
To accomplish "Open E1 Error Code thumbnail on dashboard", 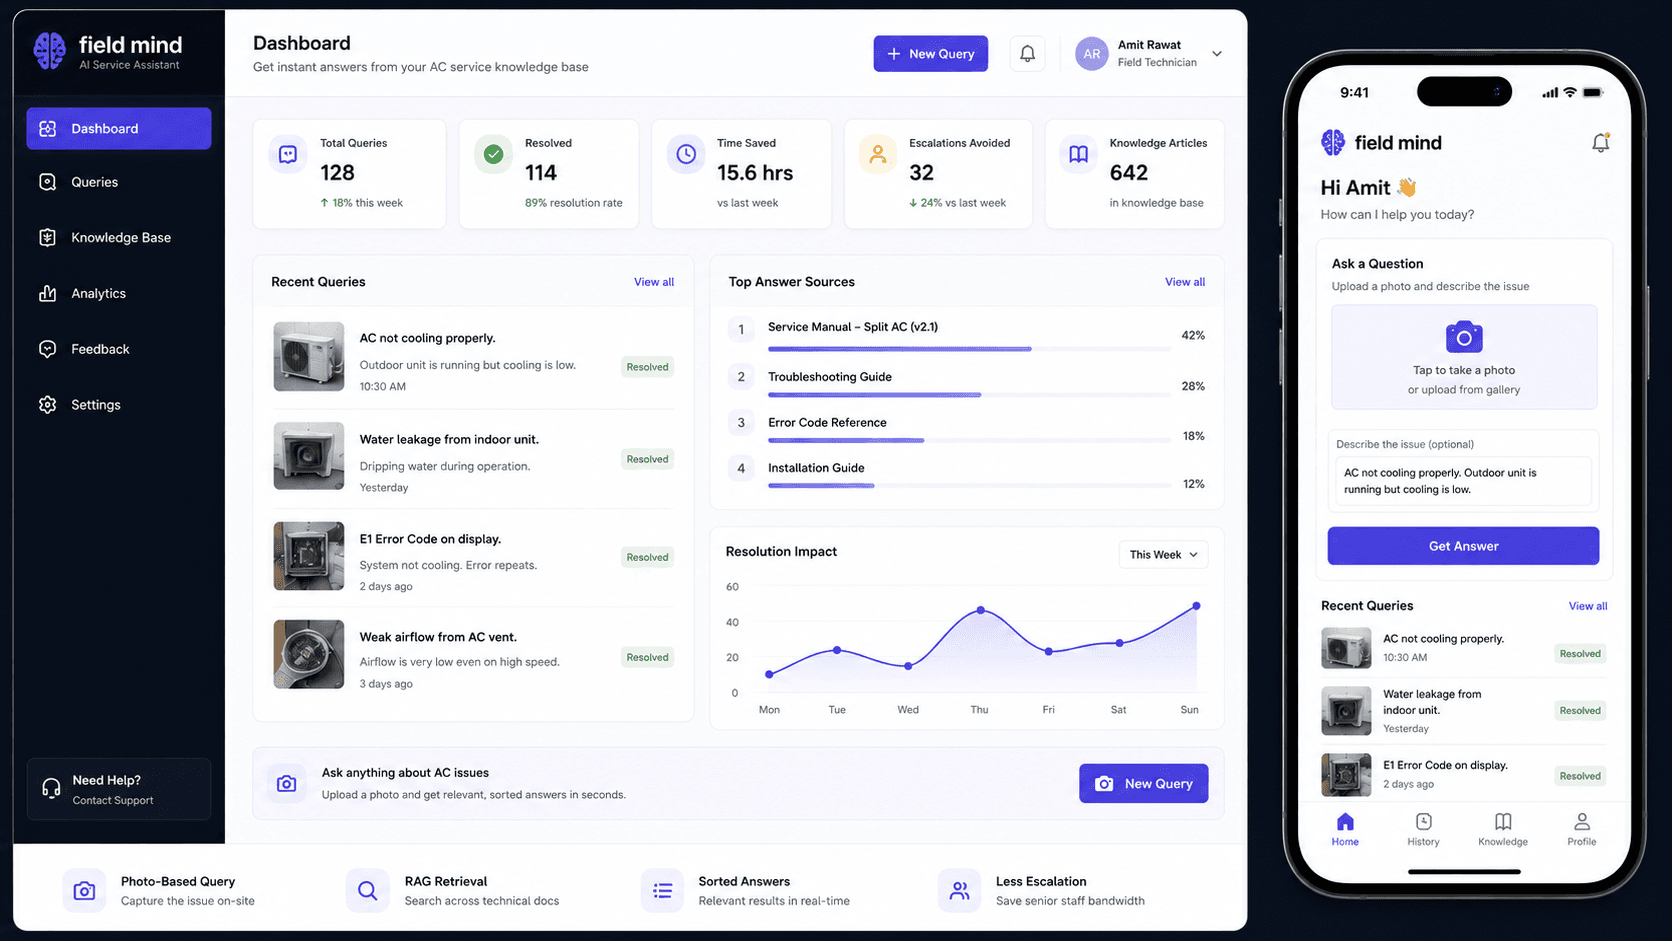I will [x=309, y=556].
